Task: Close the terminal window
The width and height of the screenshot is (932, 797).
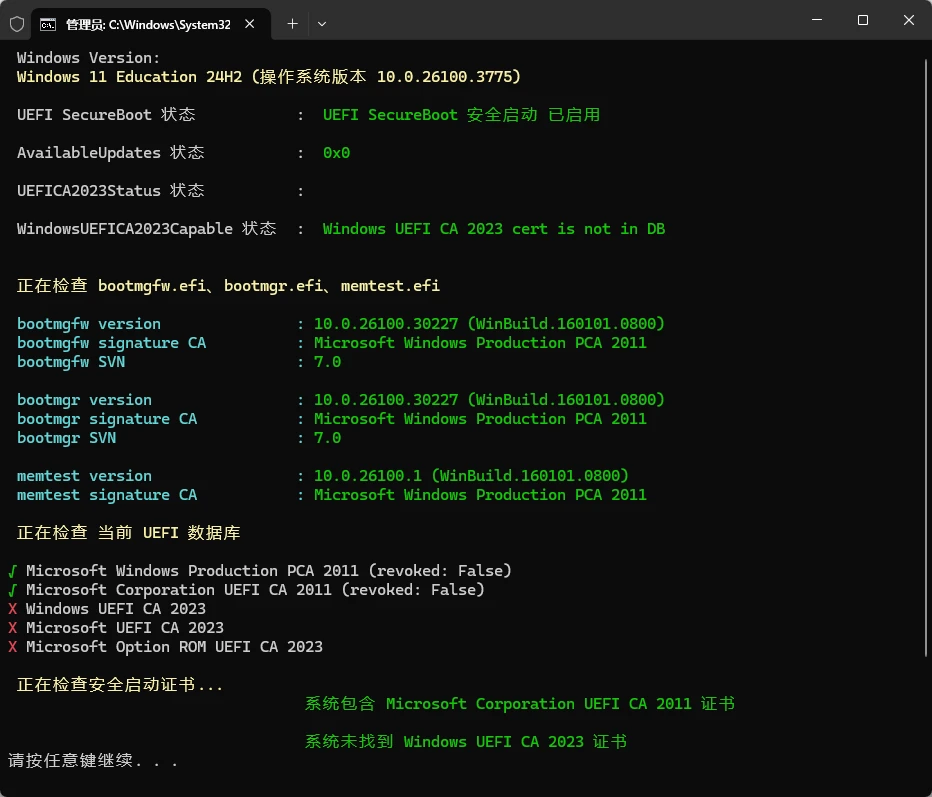Action: tap(908, 20)
